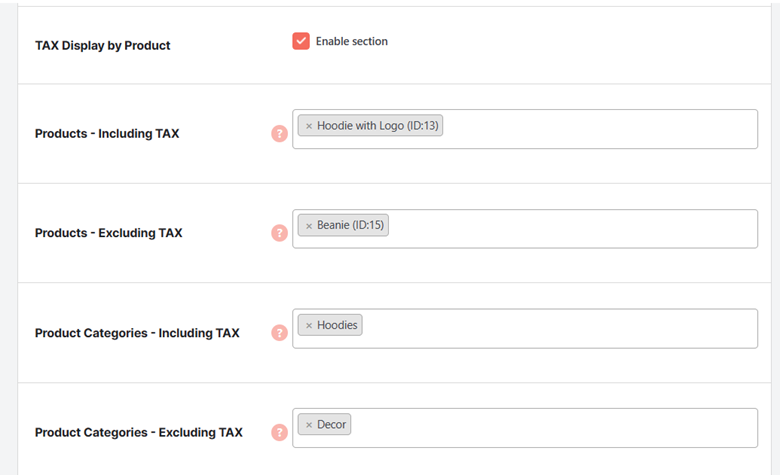780x475 pixels.
Task: Show help for Product Categories - Excluding TAX
Action: click(280, 432)
